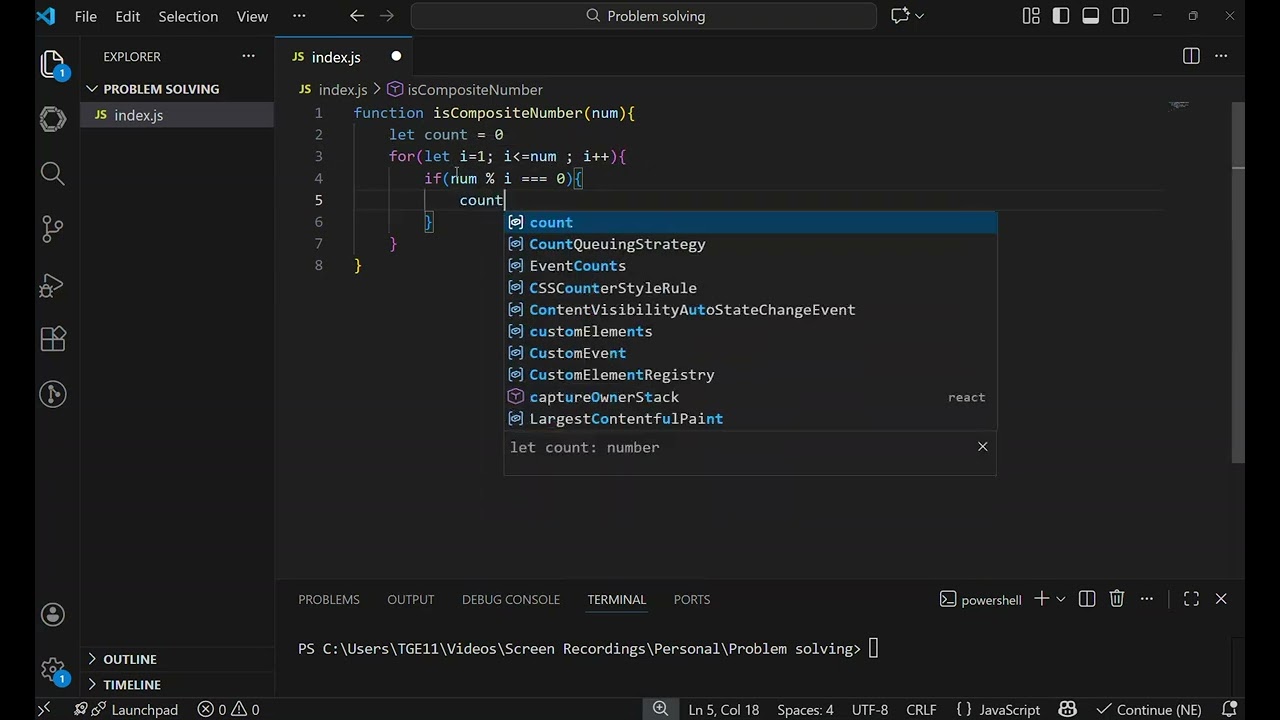Choose CountQueuingStrategy from suggestions
This screenshot has height=720, width=1280.
pos(750,244)
